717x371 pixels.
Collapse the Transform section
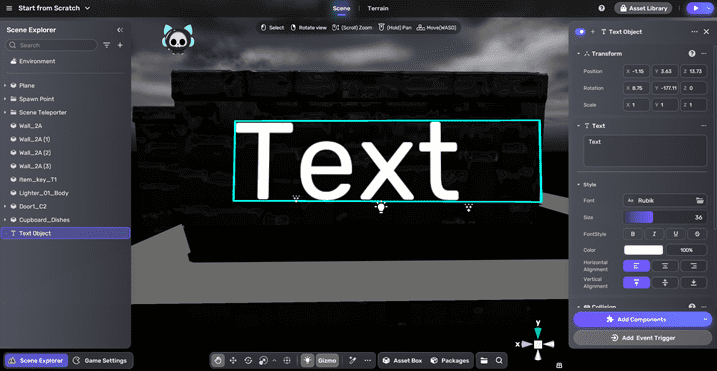point(578,54)
